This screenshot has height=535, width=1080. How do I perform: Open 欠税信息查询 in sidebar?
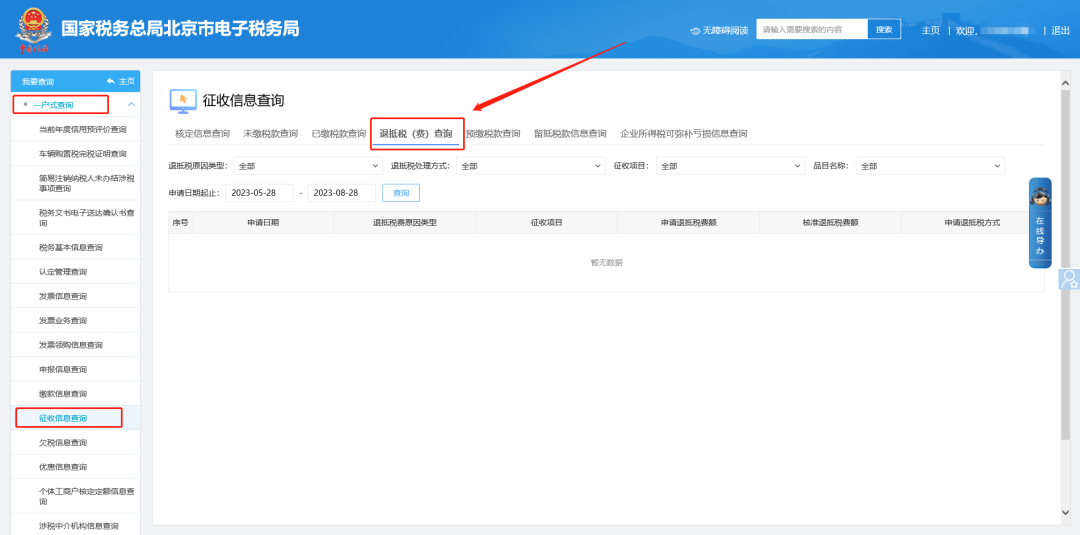63,443
